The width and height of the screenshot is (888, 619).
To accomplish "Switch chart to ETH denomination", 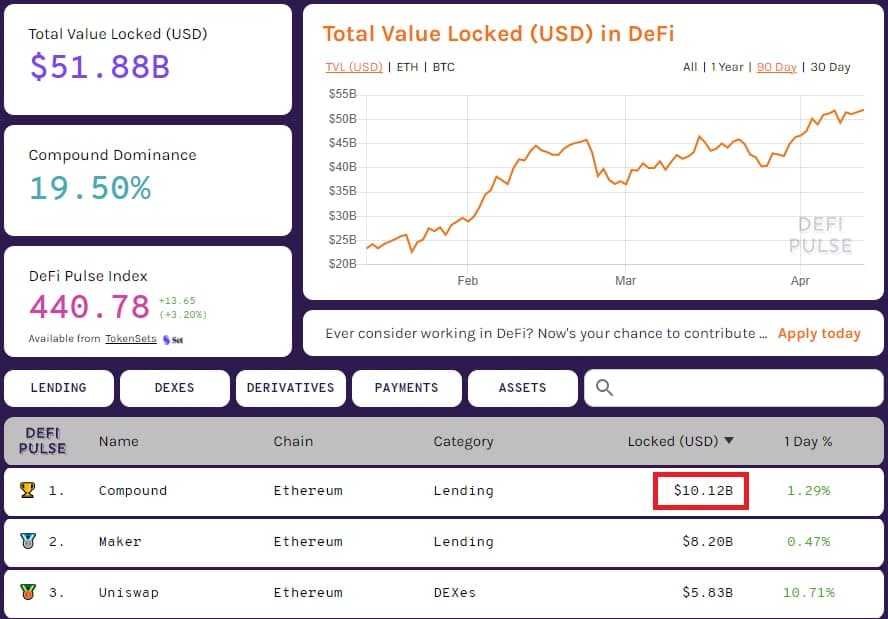I will click(x=408, y=67).
